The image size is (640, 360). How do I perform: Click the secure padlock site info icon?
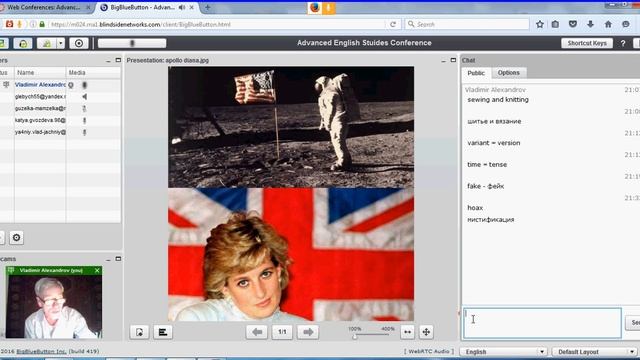[x=42, y=24]
